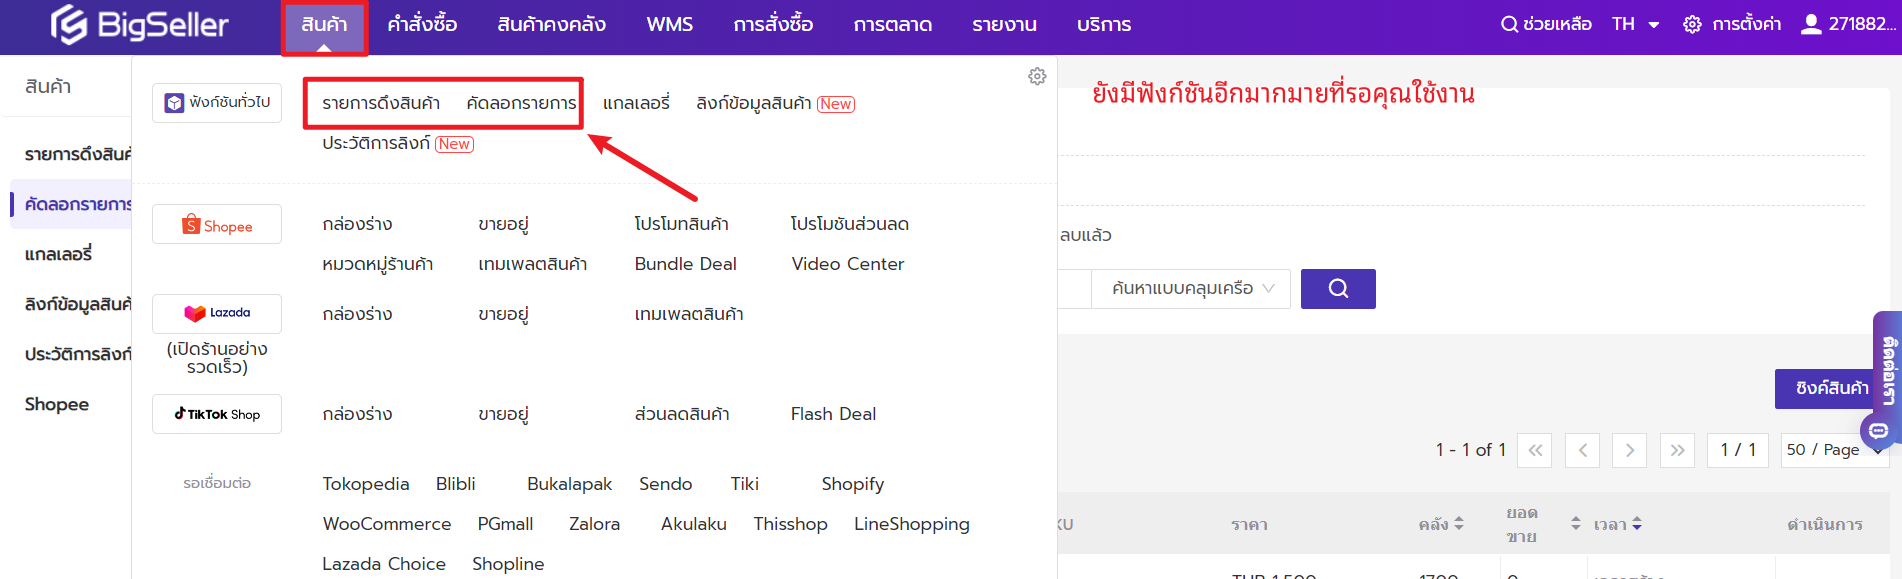Expand the TH language dropdown

coord(1636,24)
